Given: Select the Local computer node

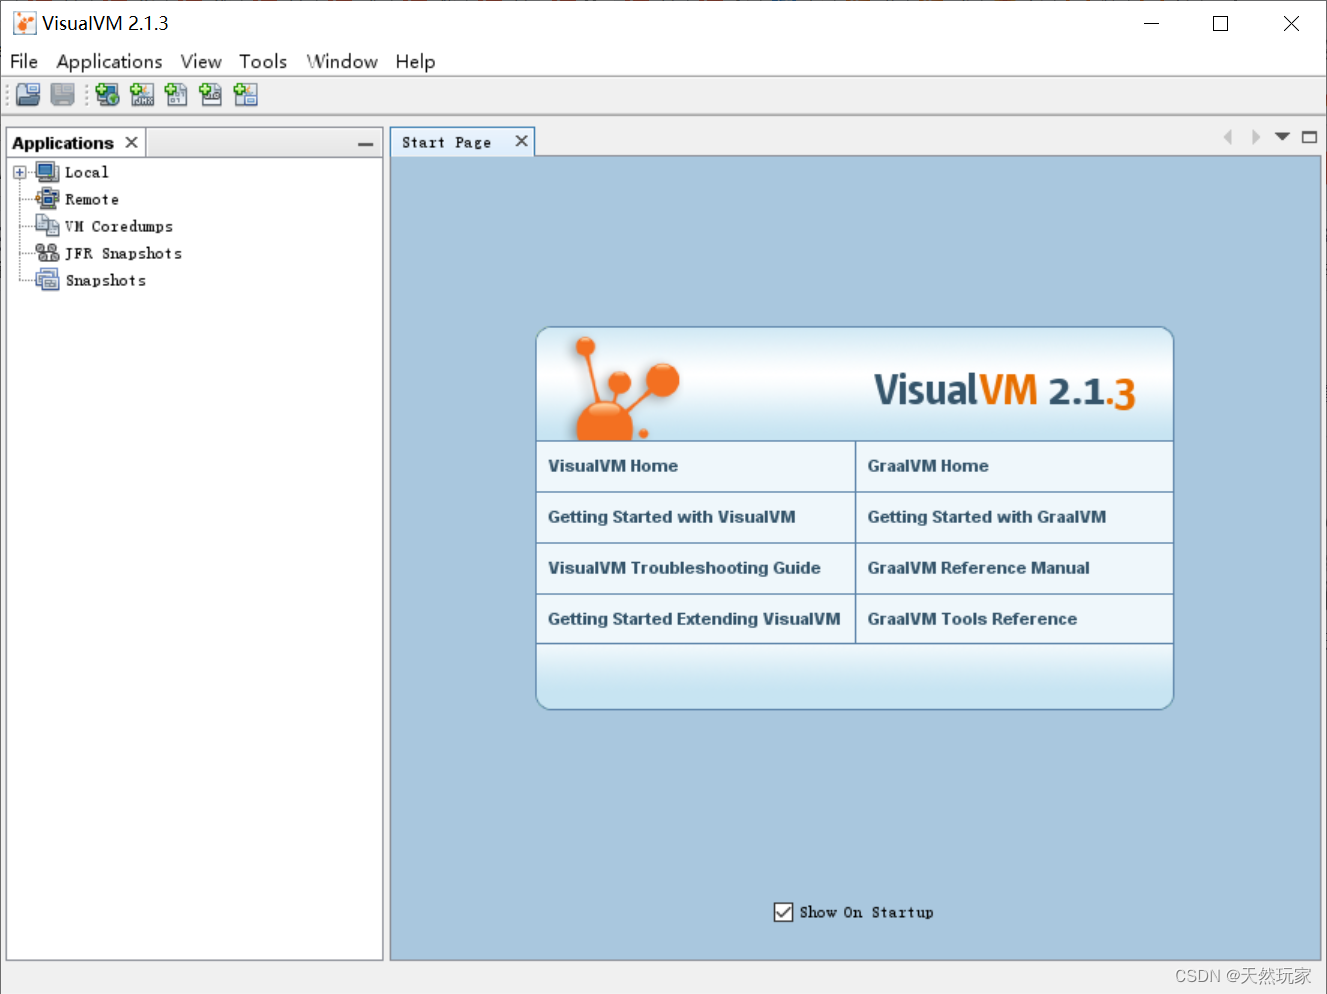Looking at the screenshot, I should (x=86, y=172).
